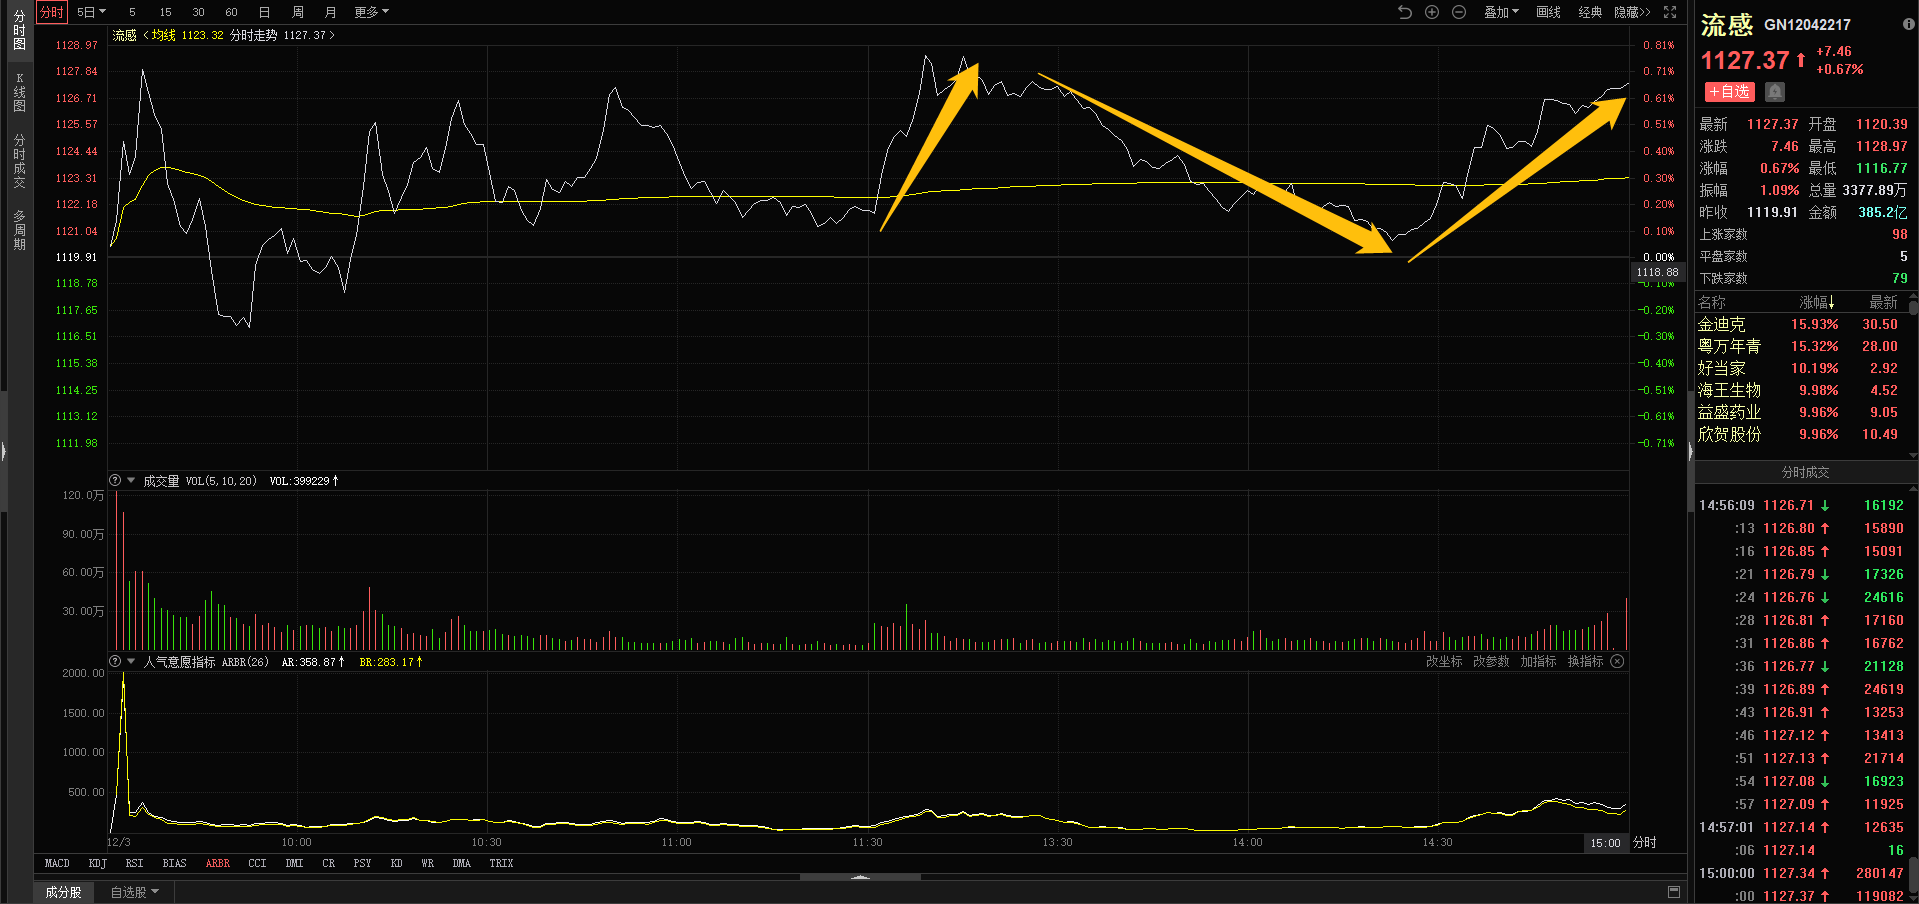Click the +自选 button
Screen dimensions: 1919x904
tap(1729, 92)
